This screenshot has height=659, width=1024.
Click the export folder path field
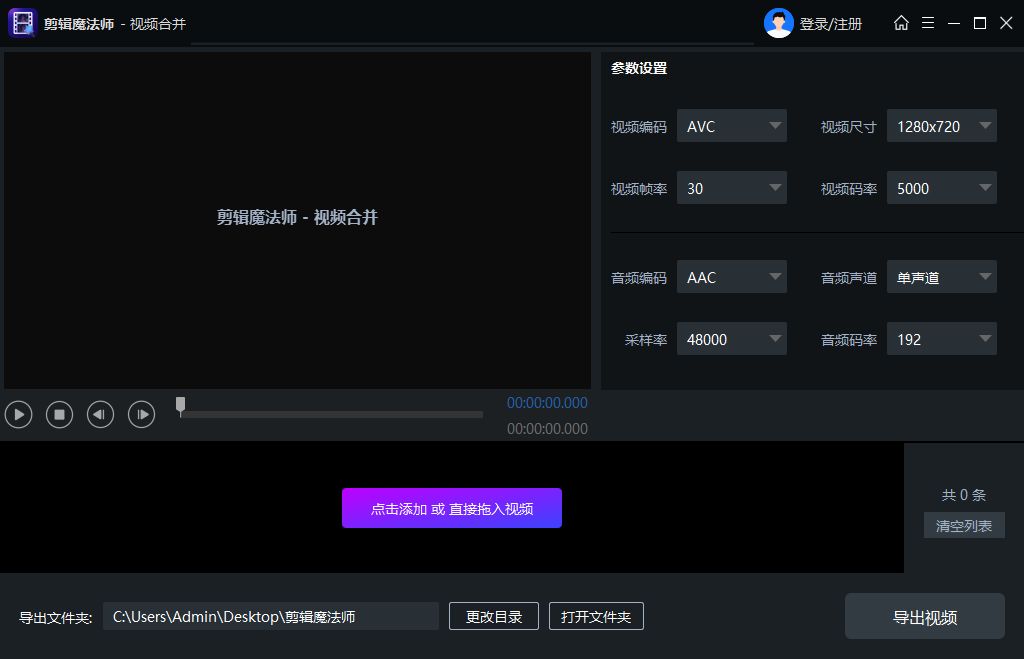tap(271, 617)
